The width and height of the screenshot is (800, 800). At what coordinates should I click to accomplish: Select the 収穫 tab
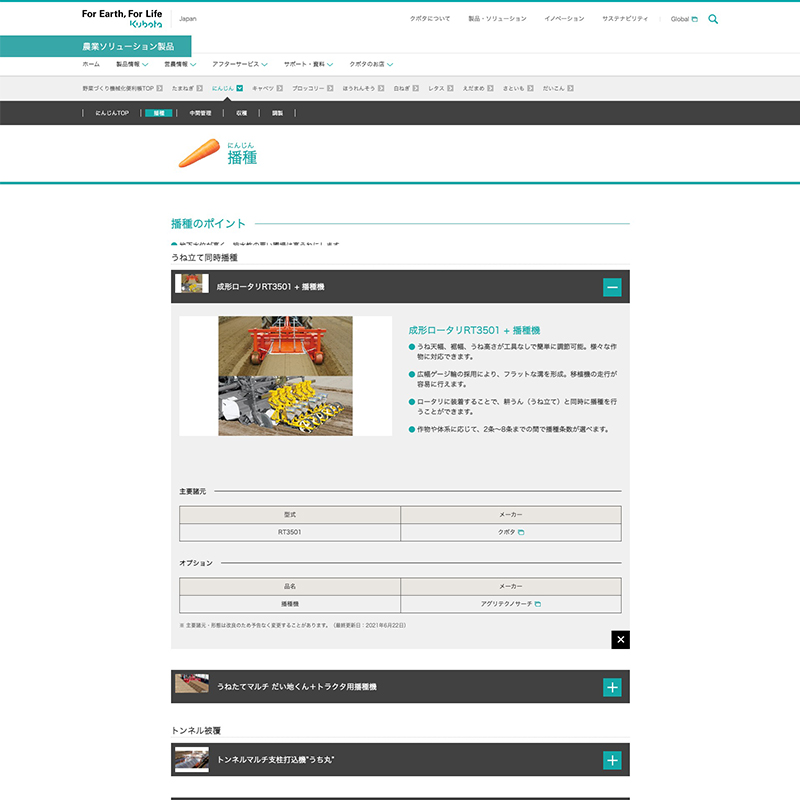coord(242,113)
